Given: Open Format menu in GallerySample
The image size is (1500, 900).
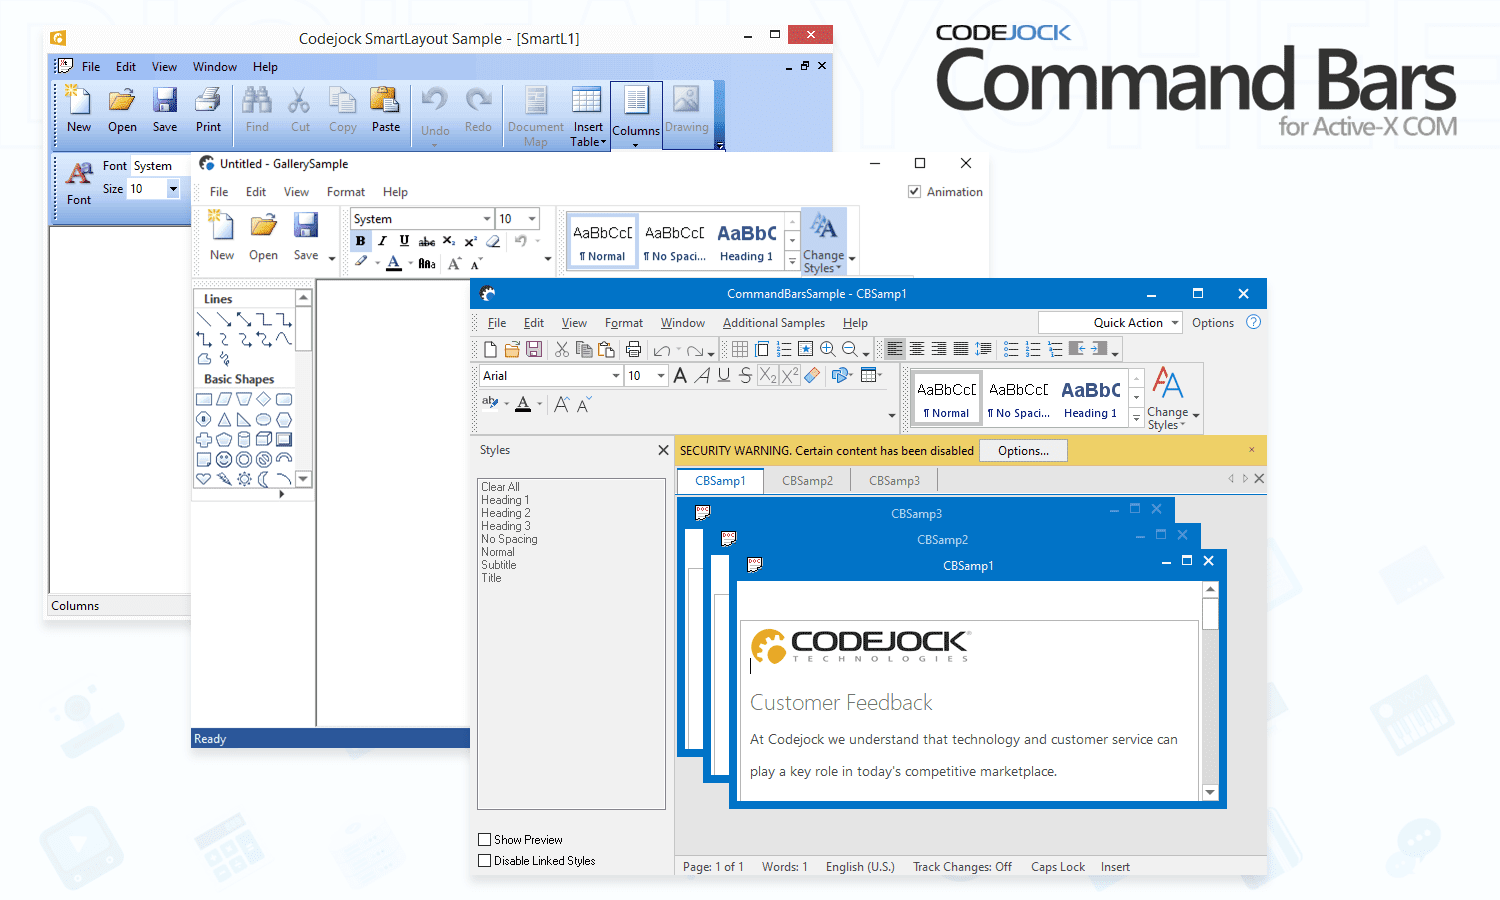Looking at the screenshot, I should (346, 192).
